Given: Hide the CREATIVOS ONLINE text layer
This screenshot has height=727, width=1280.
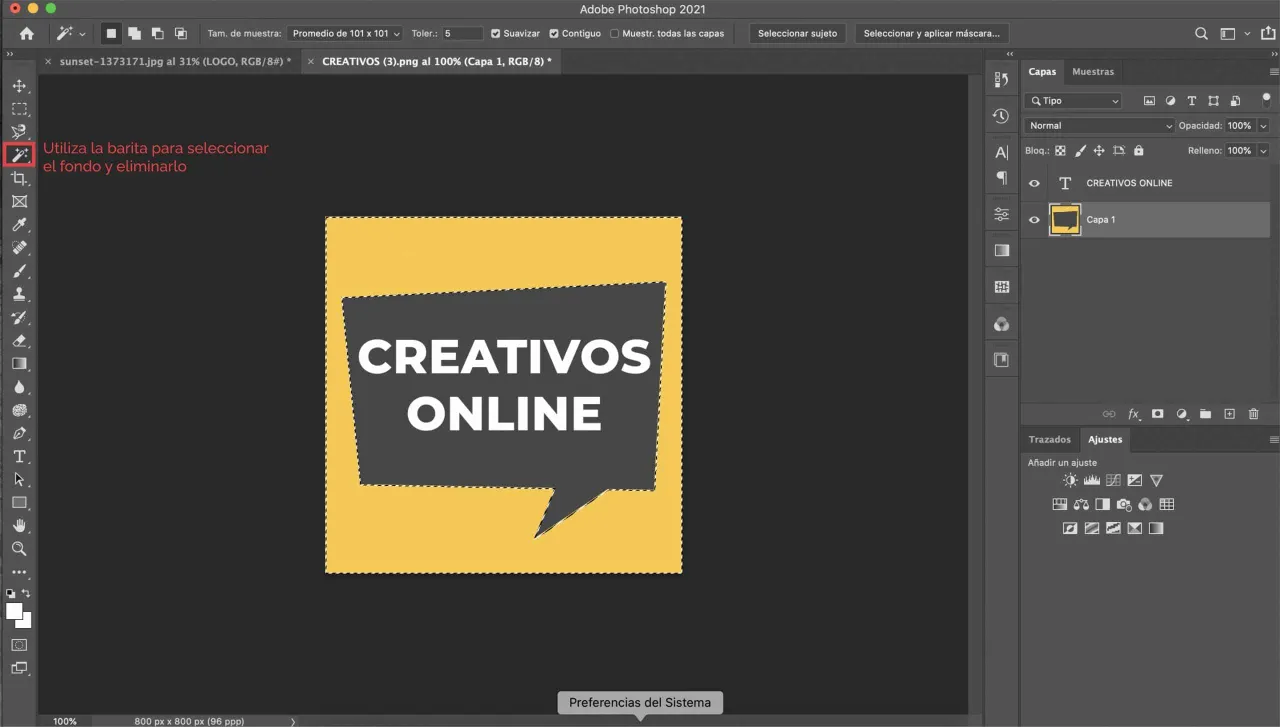Looking at the screenshot, I should [1034, 182].
